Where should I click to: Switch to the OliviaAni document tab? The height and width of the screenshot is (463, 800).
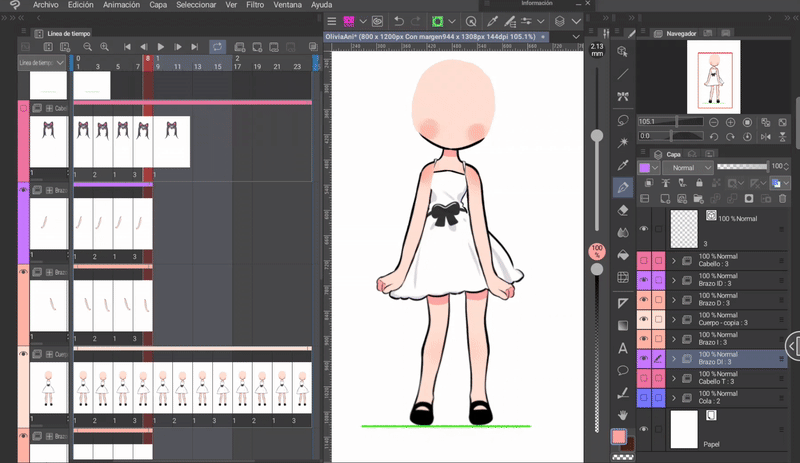[430, 36]
